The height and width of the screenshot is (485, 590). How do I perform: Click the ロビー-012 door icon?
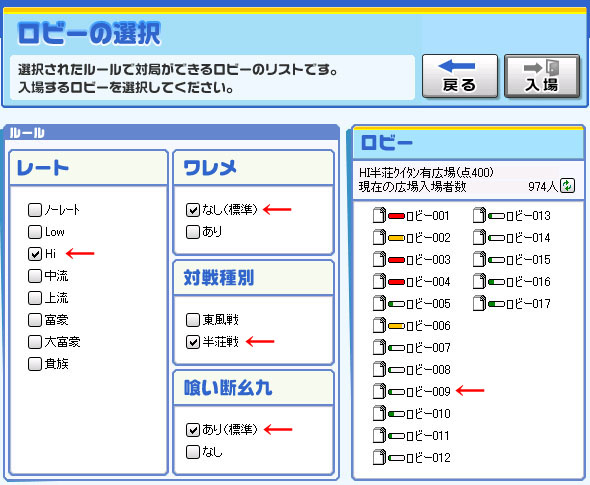pyautogui.click(x=379, y=457)
